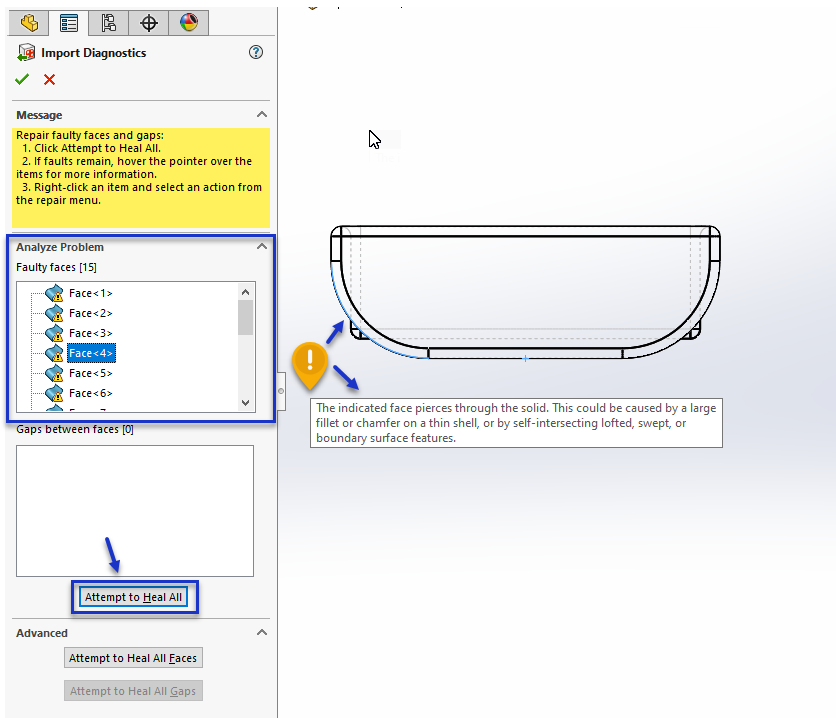The width and height of the screenshot is (836, 718).
Task: Open the ConfigurationManager tab icon
Action: click(108, 22)
